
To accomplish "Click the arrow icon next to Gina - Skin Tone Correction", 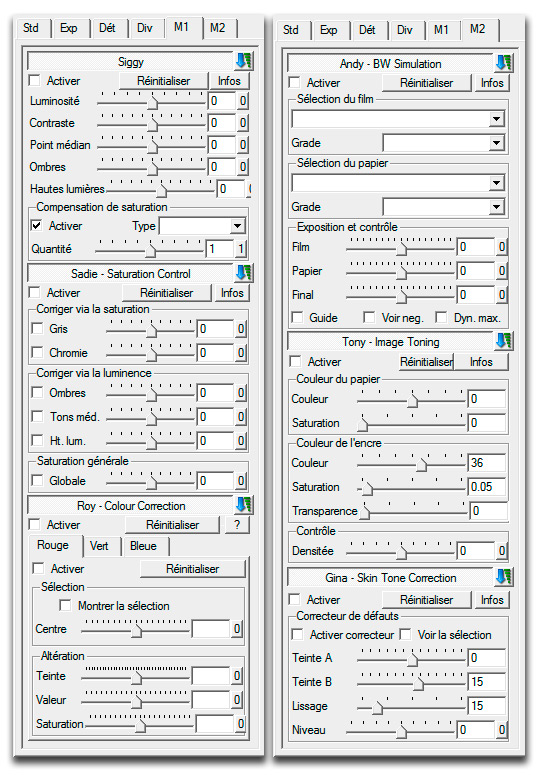I will (x=504, y=577).
